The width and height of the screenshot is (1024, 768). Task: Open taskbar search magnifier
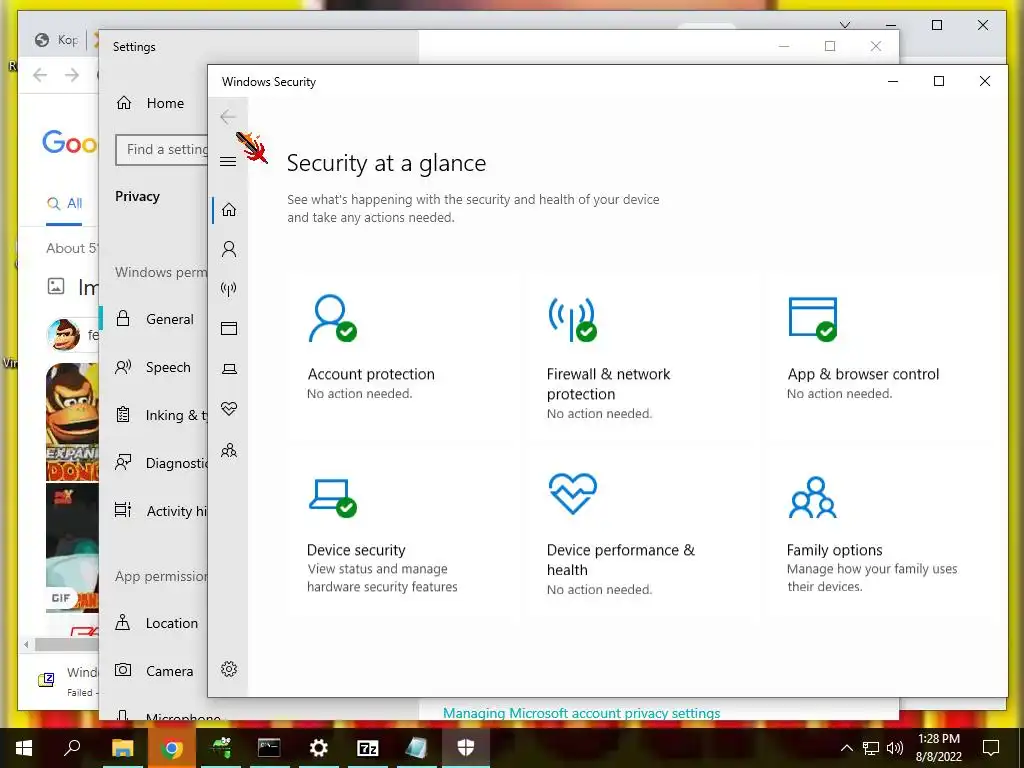tap(72, 748)
